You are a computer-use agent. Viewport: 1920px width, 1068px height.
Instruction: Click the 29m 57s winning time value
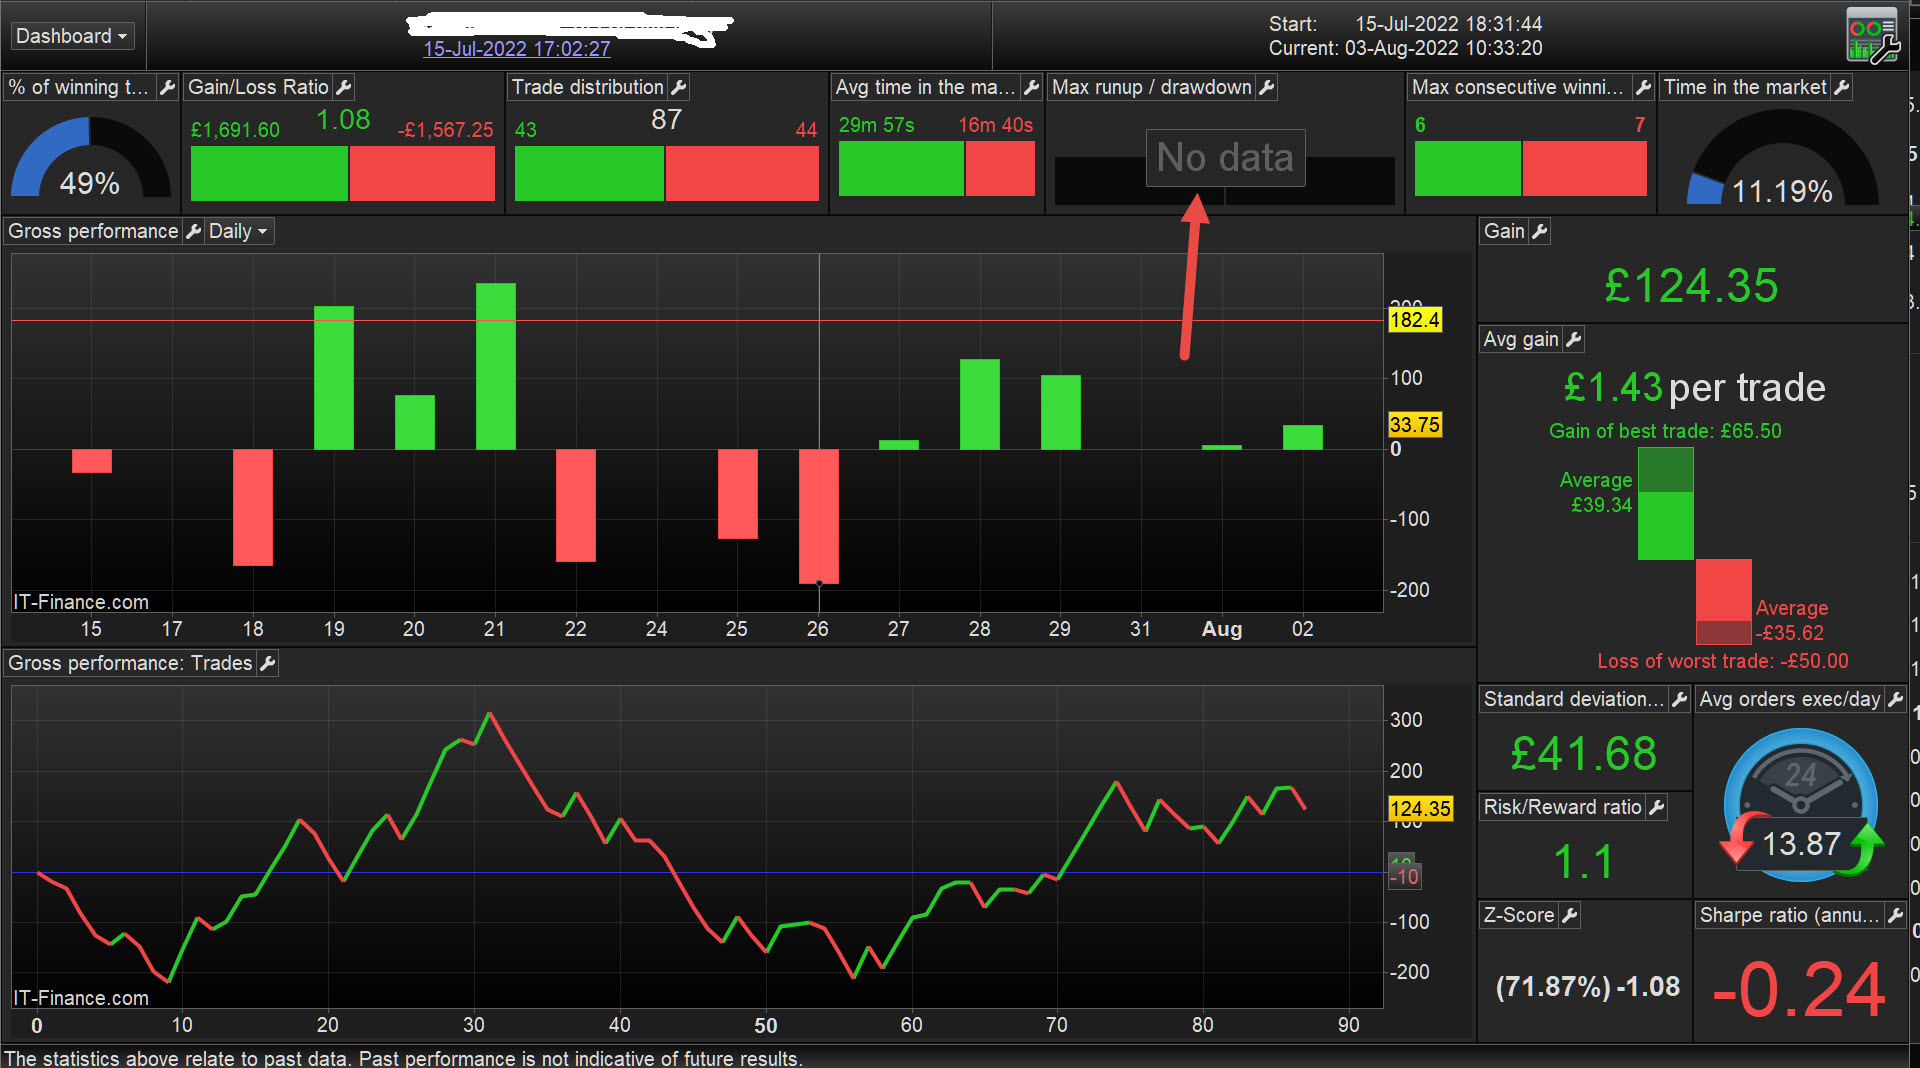pos(877,125)
